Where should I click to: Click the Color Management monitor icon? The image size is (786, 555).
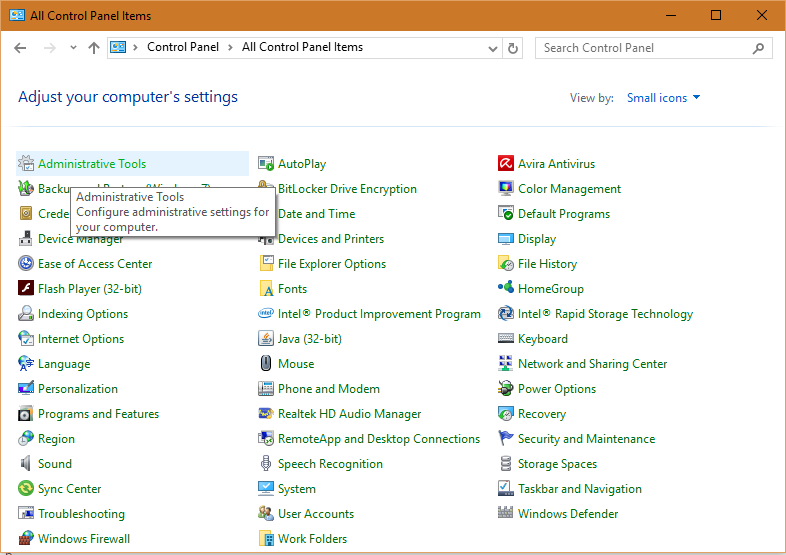tap(506, 189)
